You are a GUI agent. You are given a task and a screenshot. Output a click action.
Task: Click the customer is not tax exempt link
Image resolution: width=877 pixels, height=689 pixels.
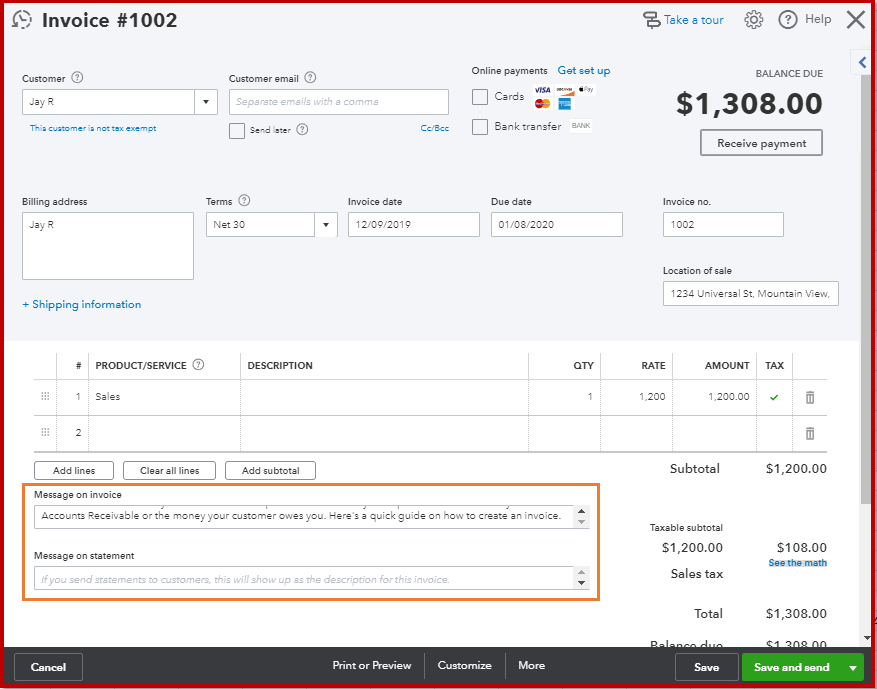tap(93, 128)
